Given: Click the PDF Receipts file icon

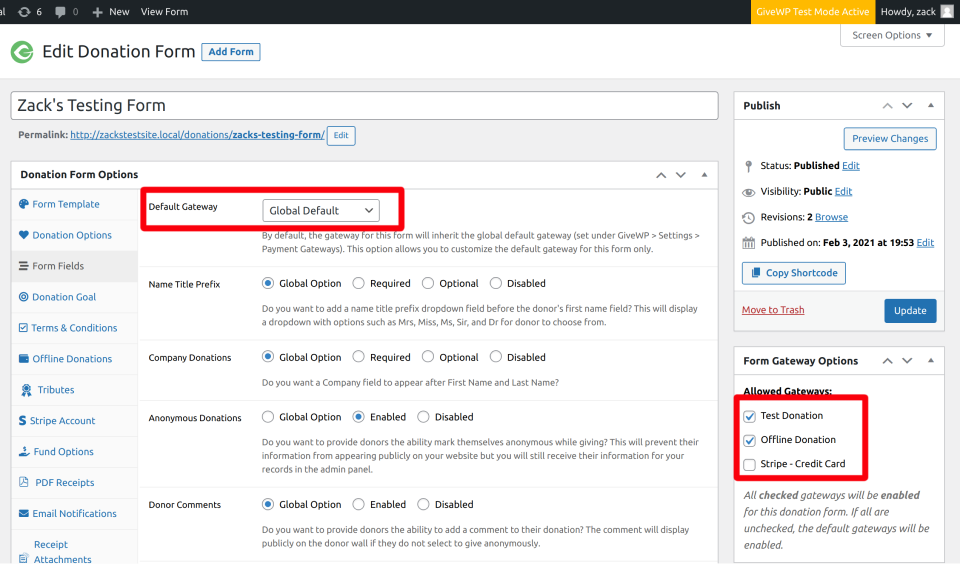Looking at the screenshot, I should [23, 482].
